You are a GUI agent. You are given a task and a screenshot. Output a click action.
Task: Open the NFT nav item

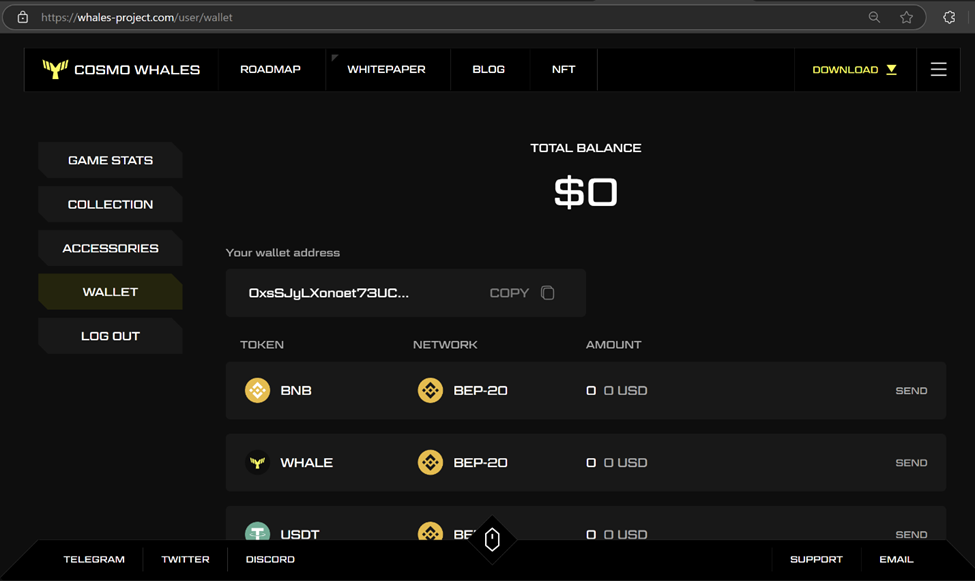[x=563, y=69]
